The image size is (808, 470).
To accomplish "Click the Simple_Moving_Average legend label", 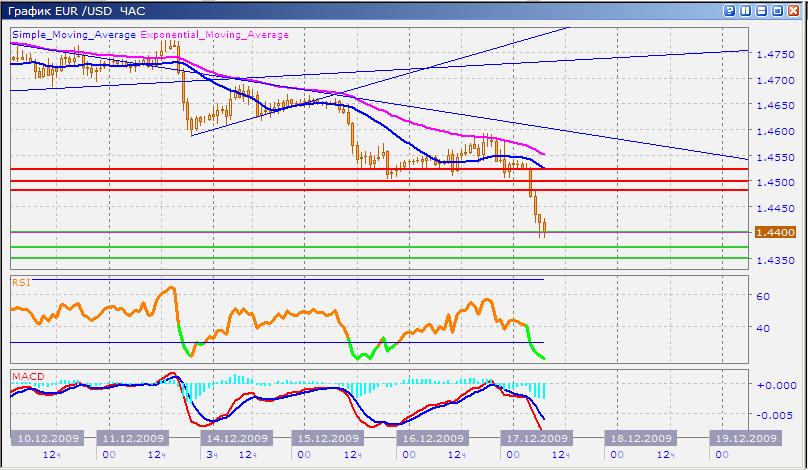I will (x=74, y=34).
